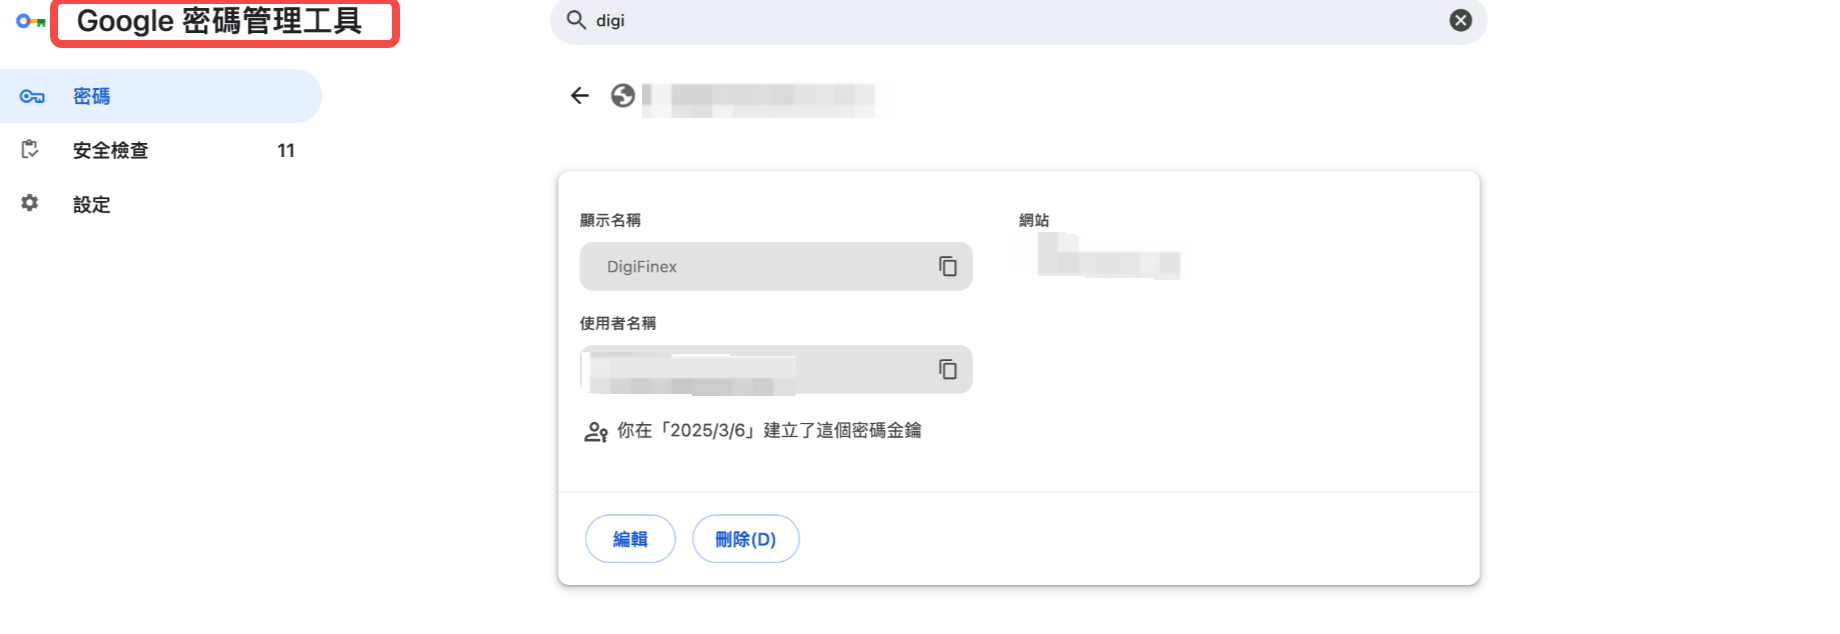Click the key icon beside 密碼
Screen dimensions: 1840x634
coord(32,96)
